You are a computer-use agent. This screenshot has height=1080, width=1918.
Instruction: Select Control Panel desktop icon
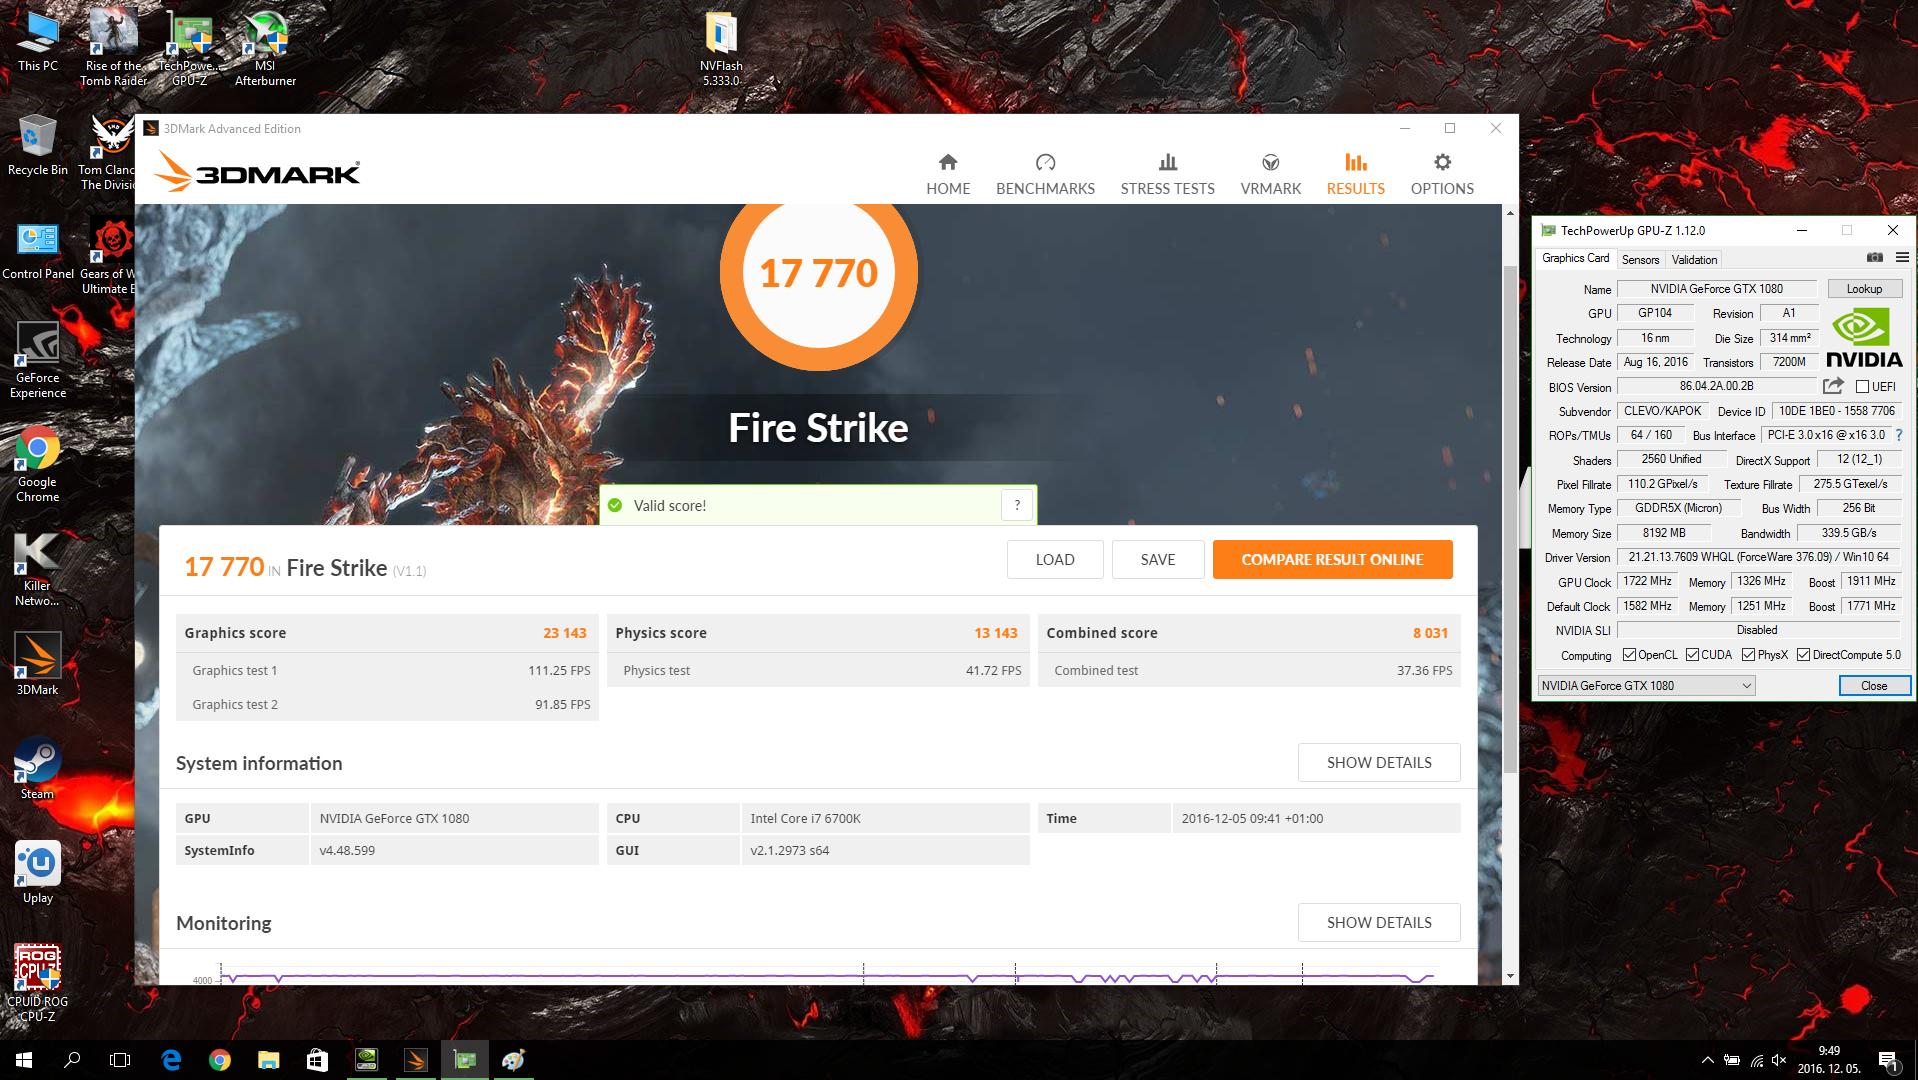point(38,250)
